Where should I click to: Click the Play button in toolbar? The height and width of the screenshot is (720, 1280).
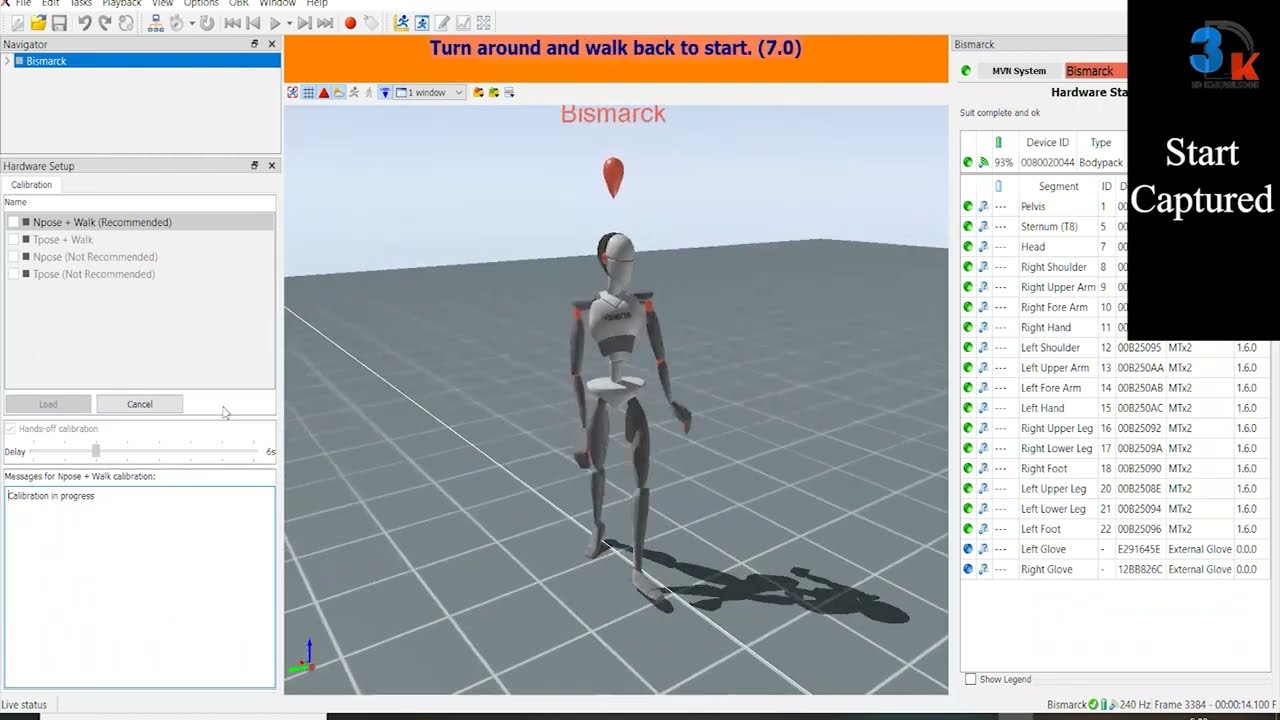click(x=275, y=23)
